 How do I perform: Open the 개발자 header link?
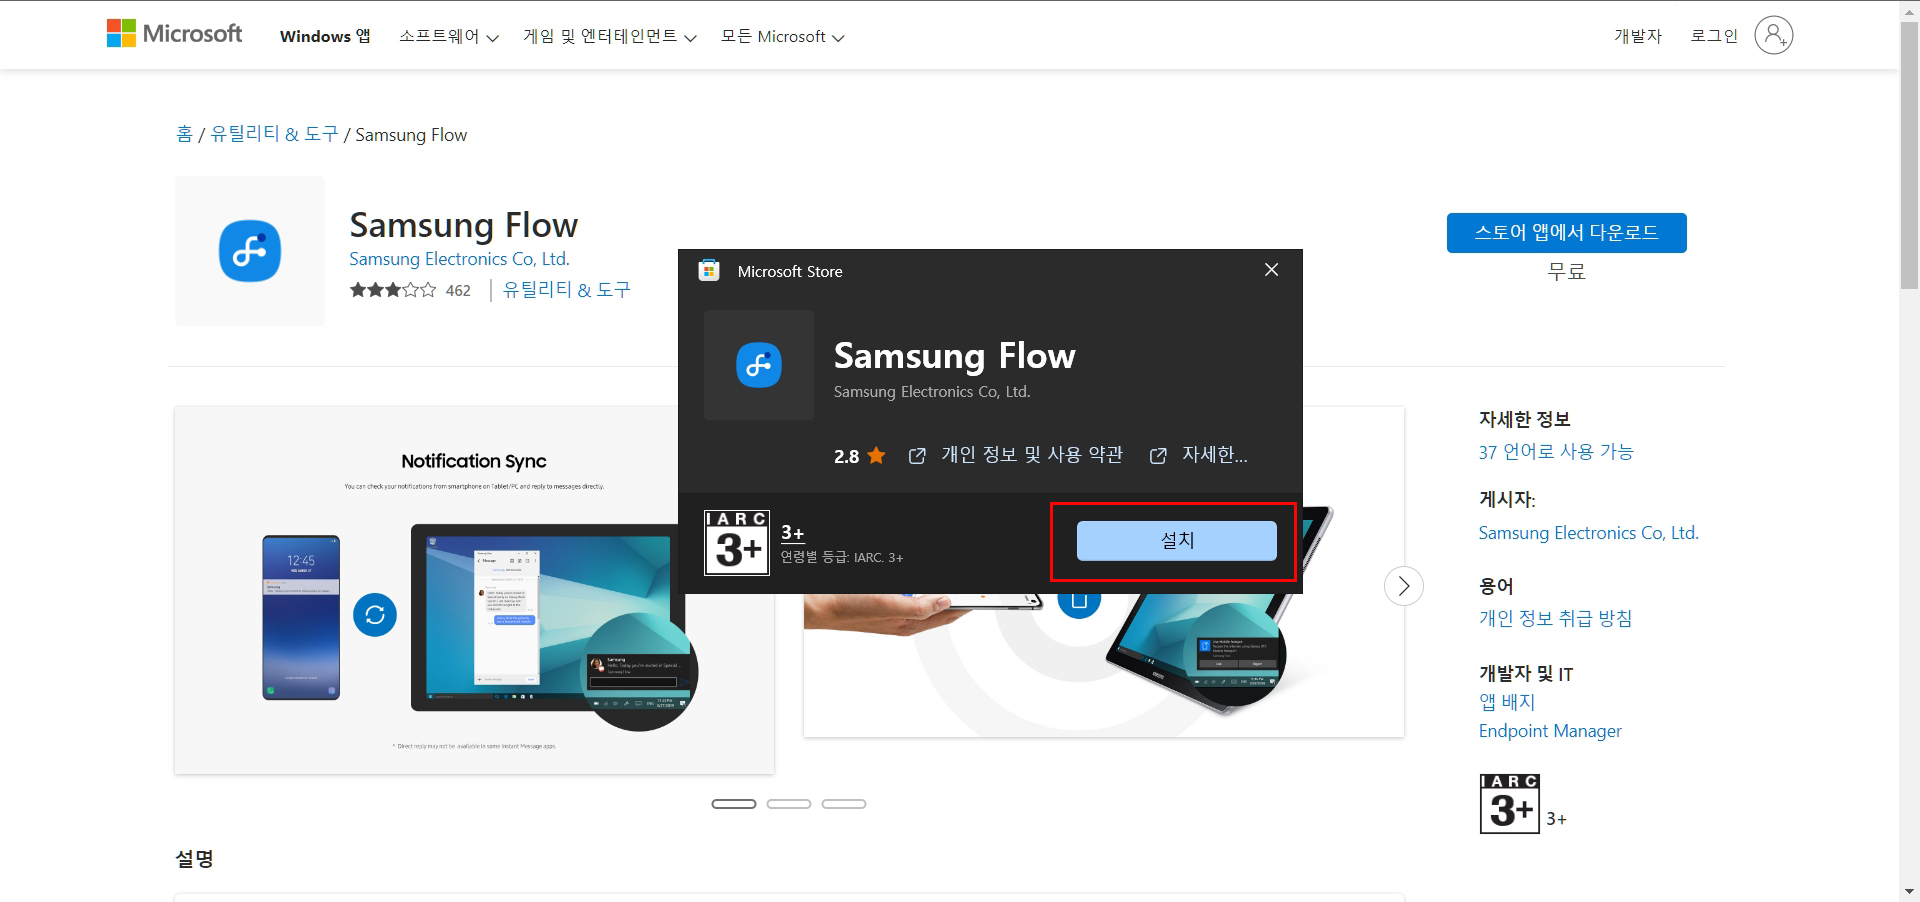tap(1638, 36)
